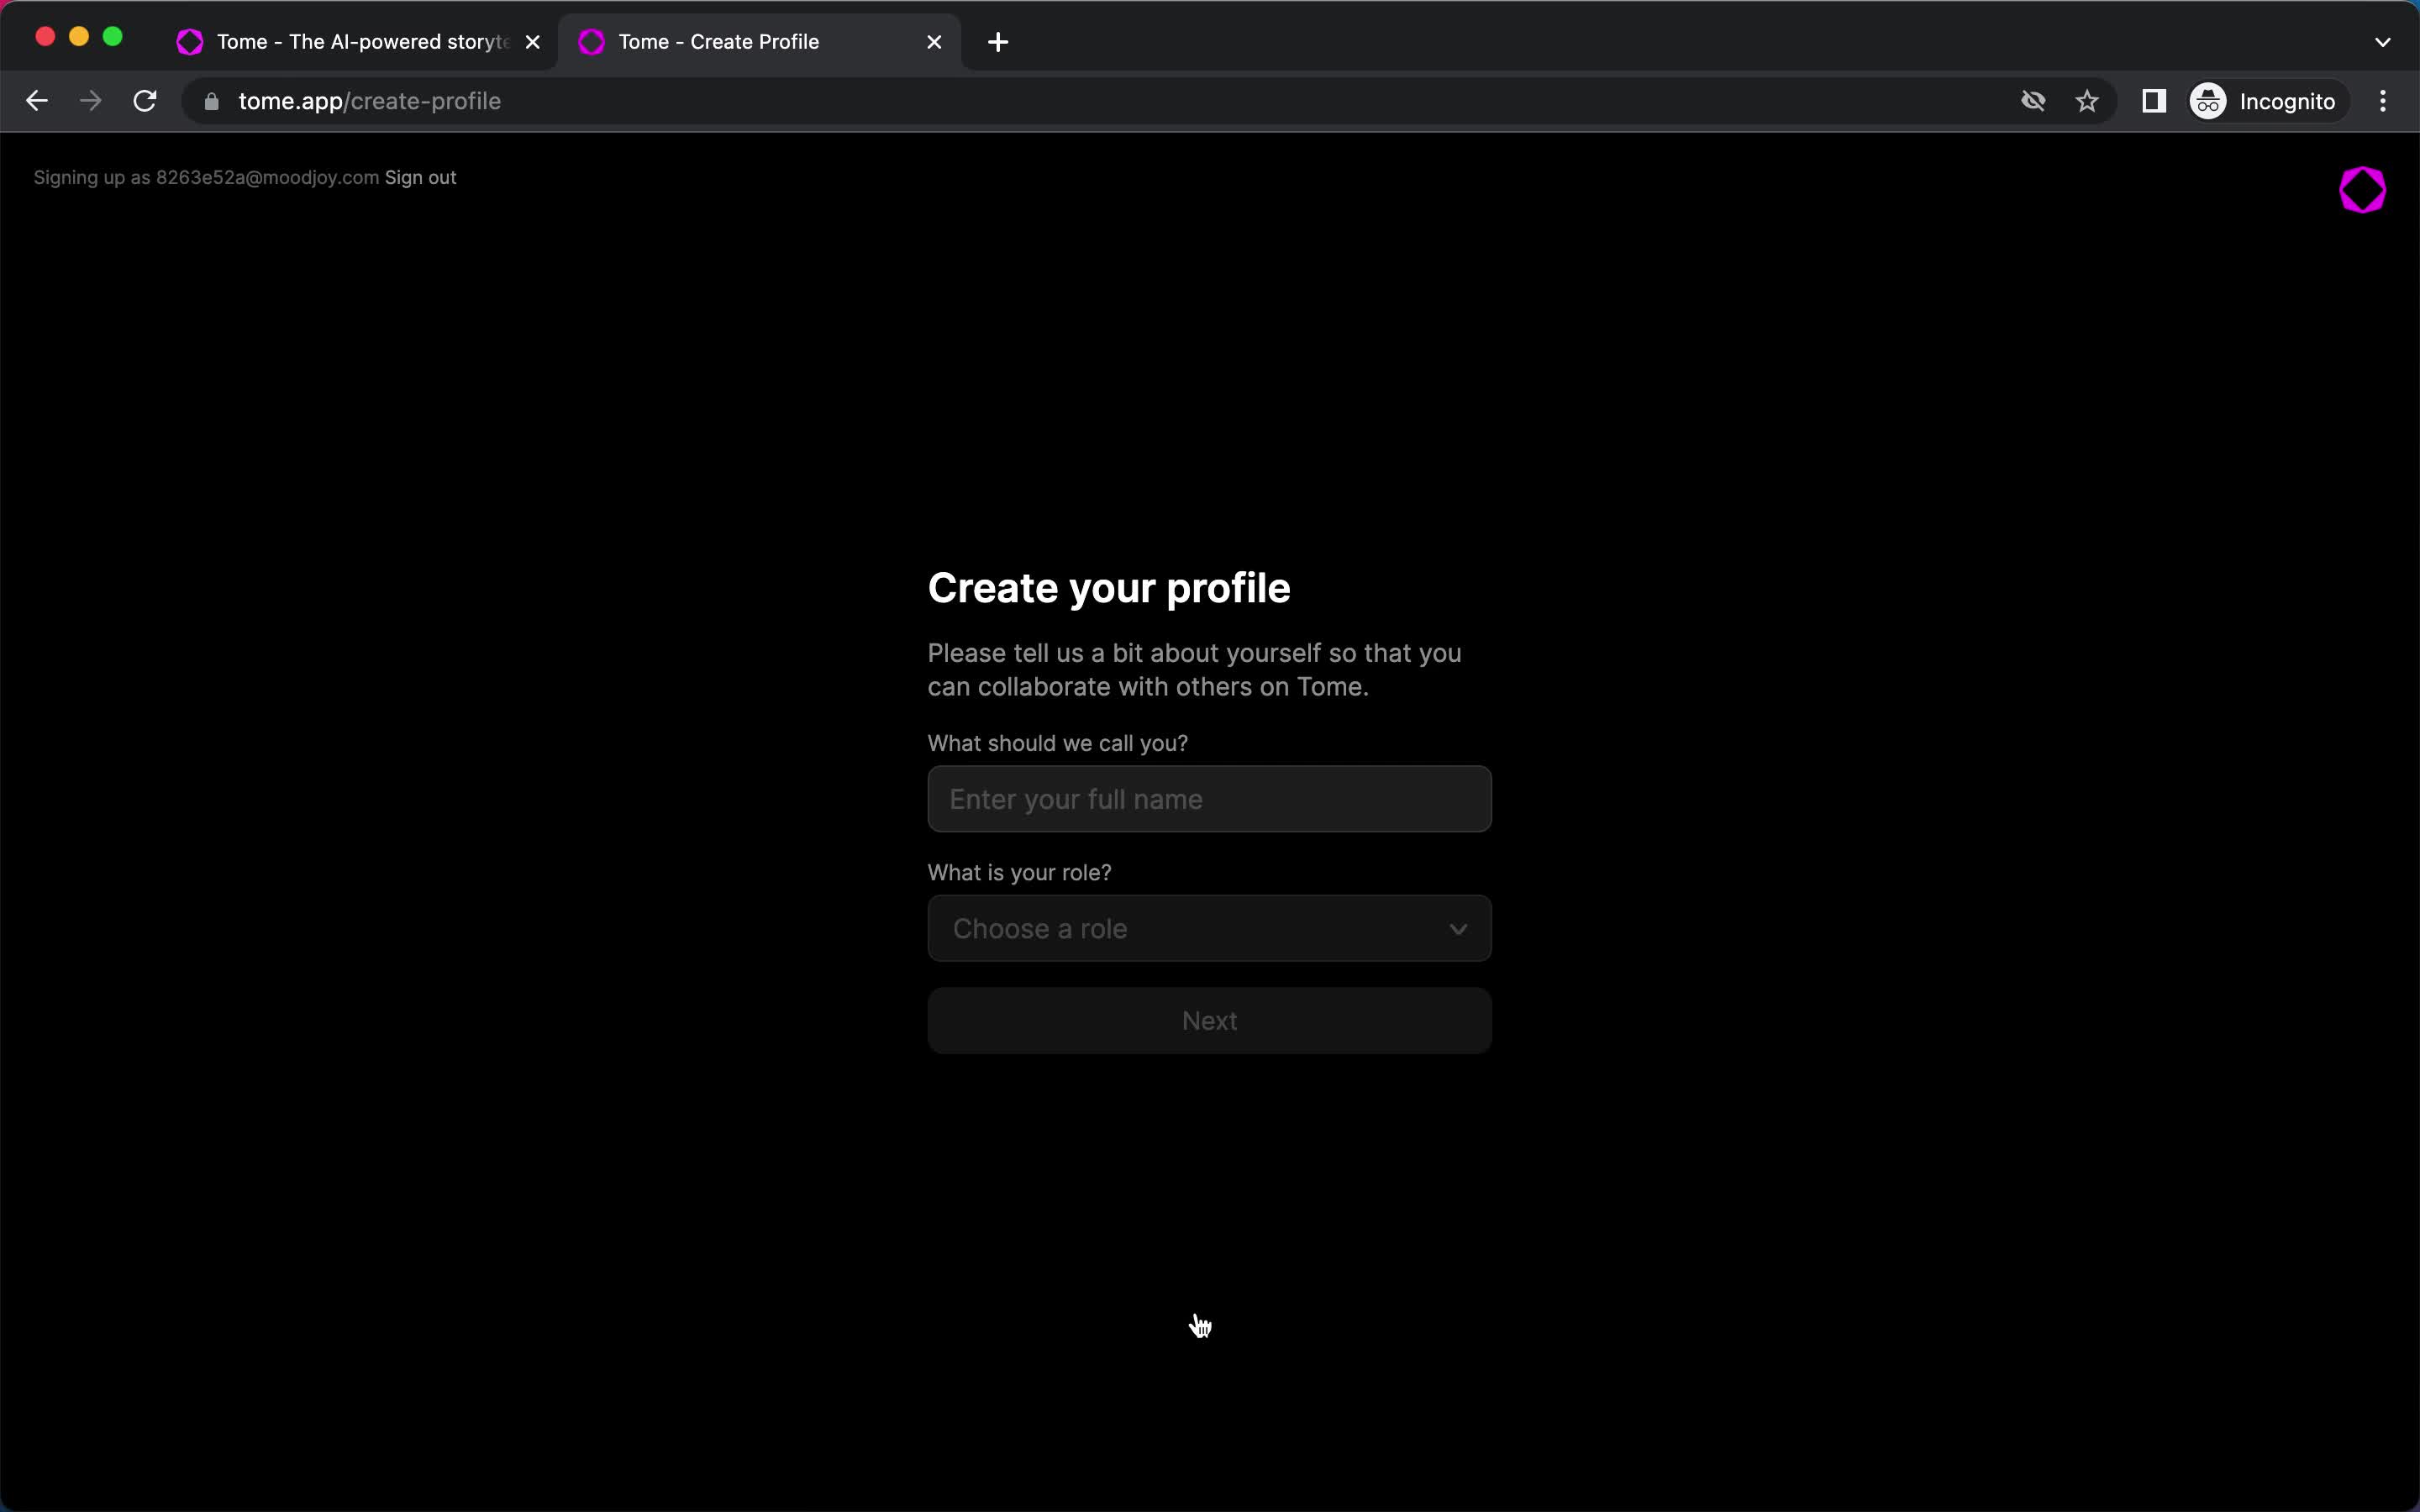Click the third-party cookies blocked eye icon
Viewport: 2420px width, 1512px height.
pyautogui.click(x=2033, y=101)
